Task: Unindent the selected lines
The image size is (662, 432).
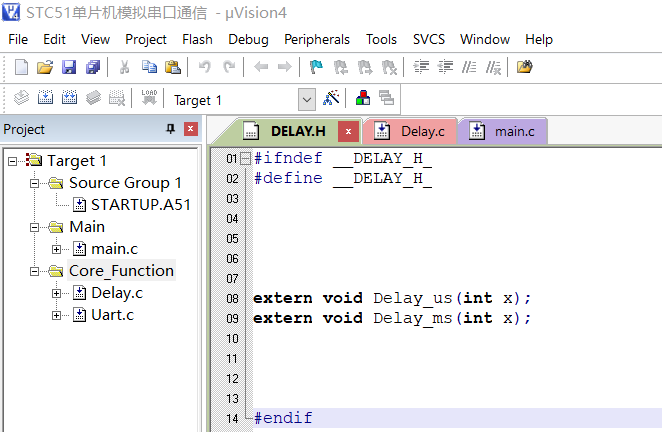Action: click(445, 67)
